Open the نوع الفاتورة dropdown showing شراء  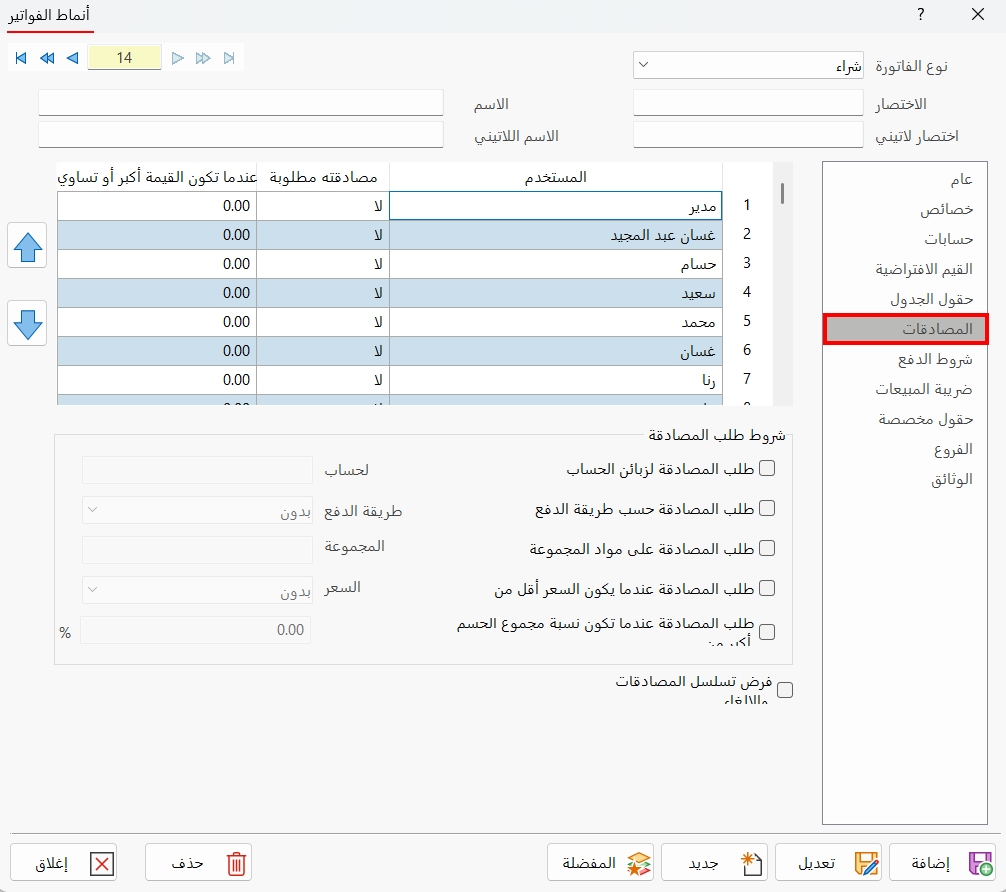[x=748, y=65]
